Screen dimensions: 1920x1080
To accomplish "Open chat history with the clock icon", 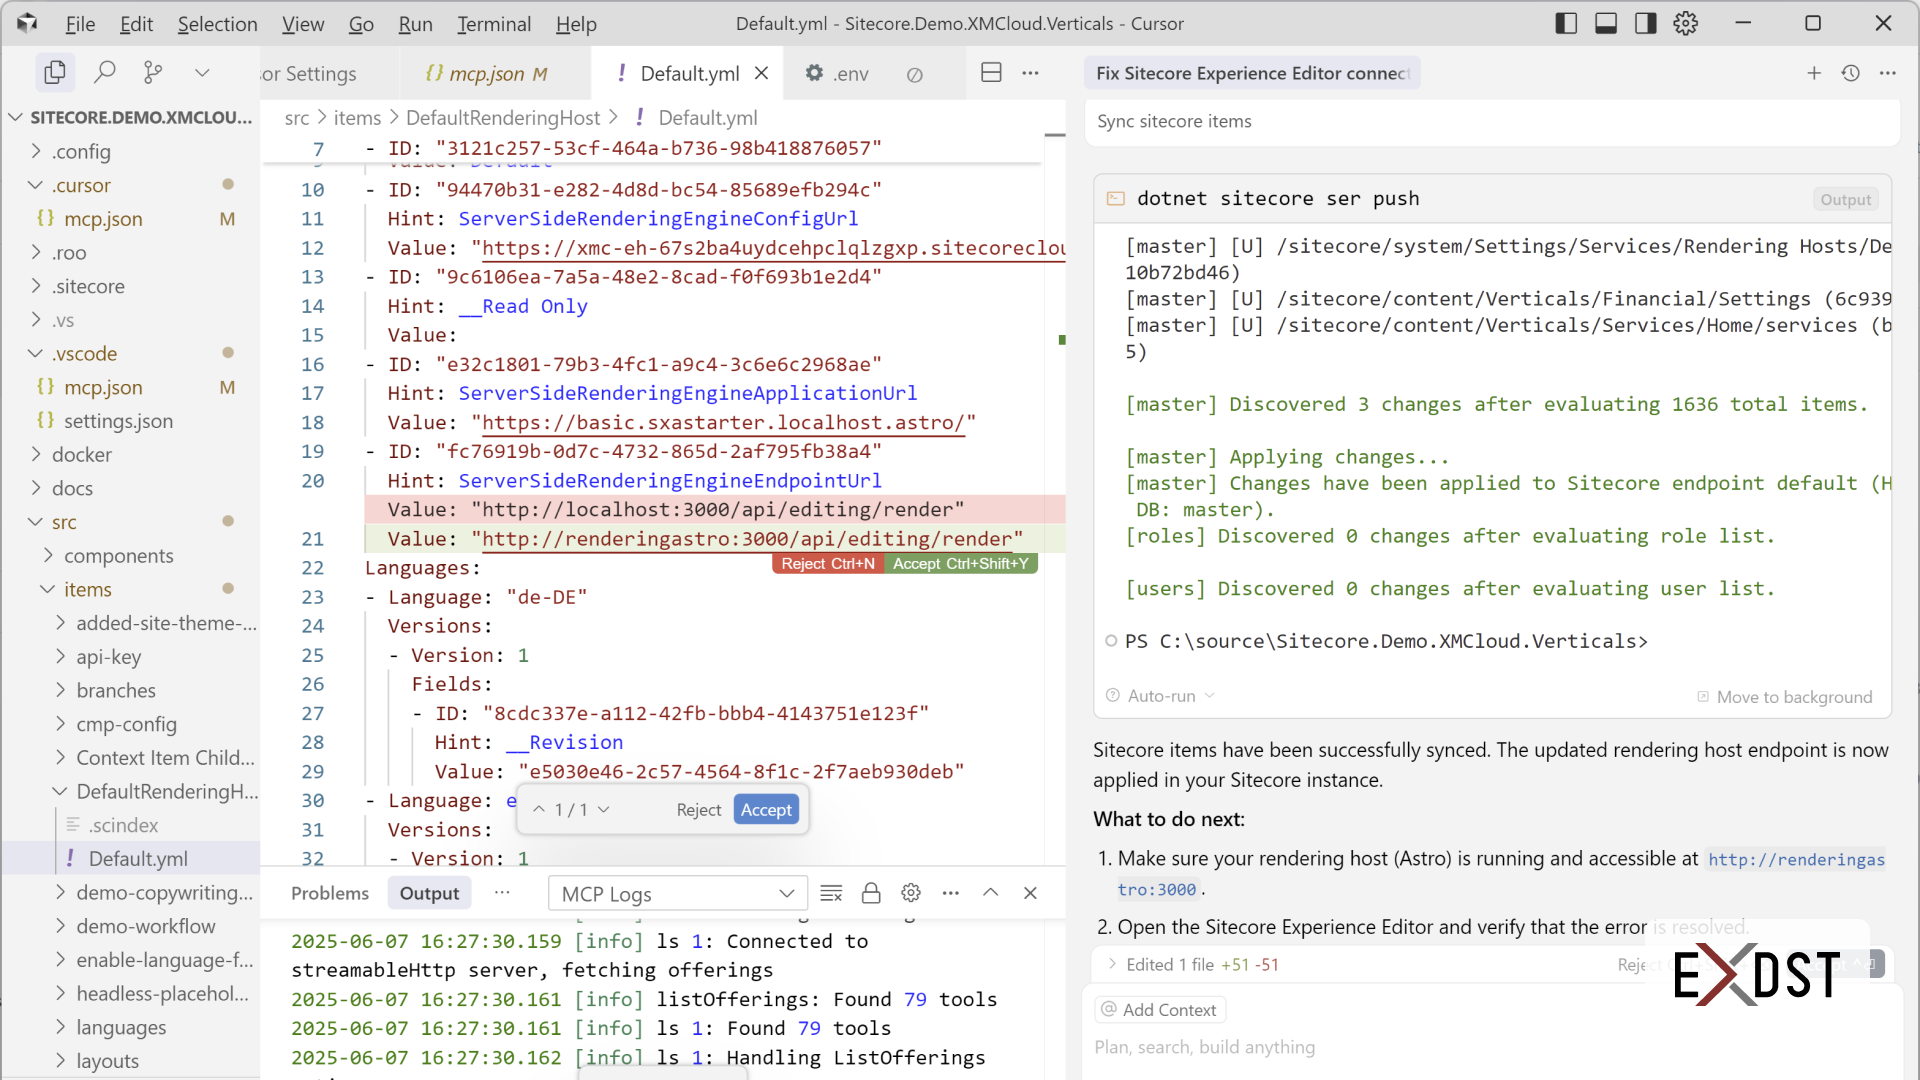I will [x=1851, y=72].
